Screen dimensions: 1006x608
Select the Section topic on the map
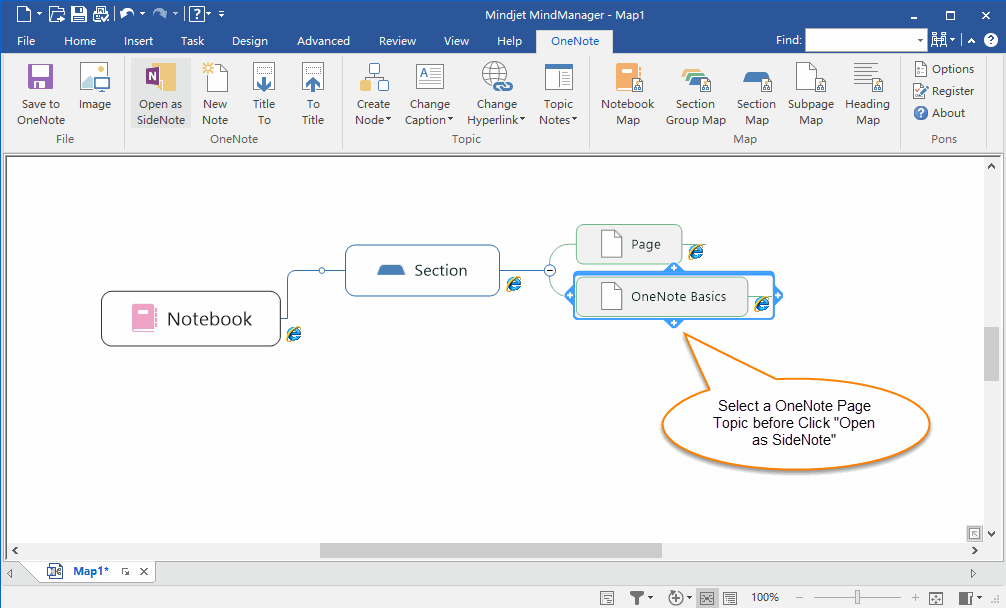[422, 271]
